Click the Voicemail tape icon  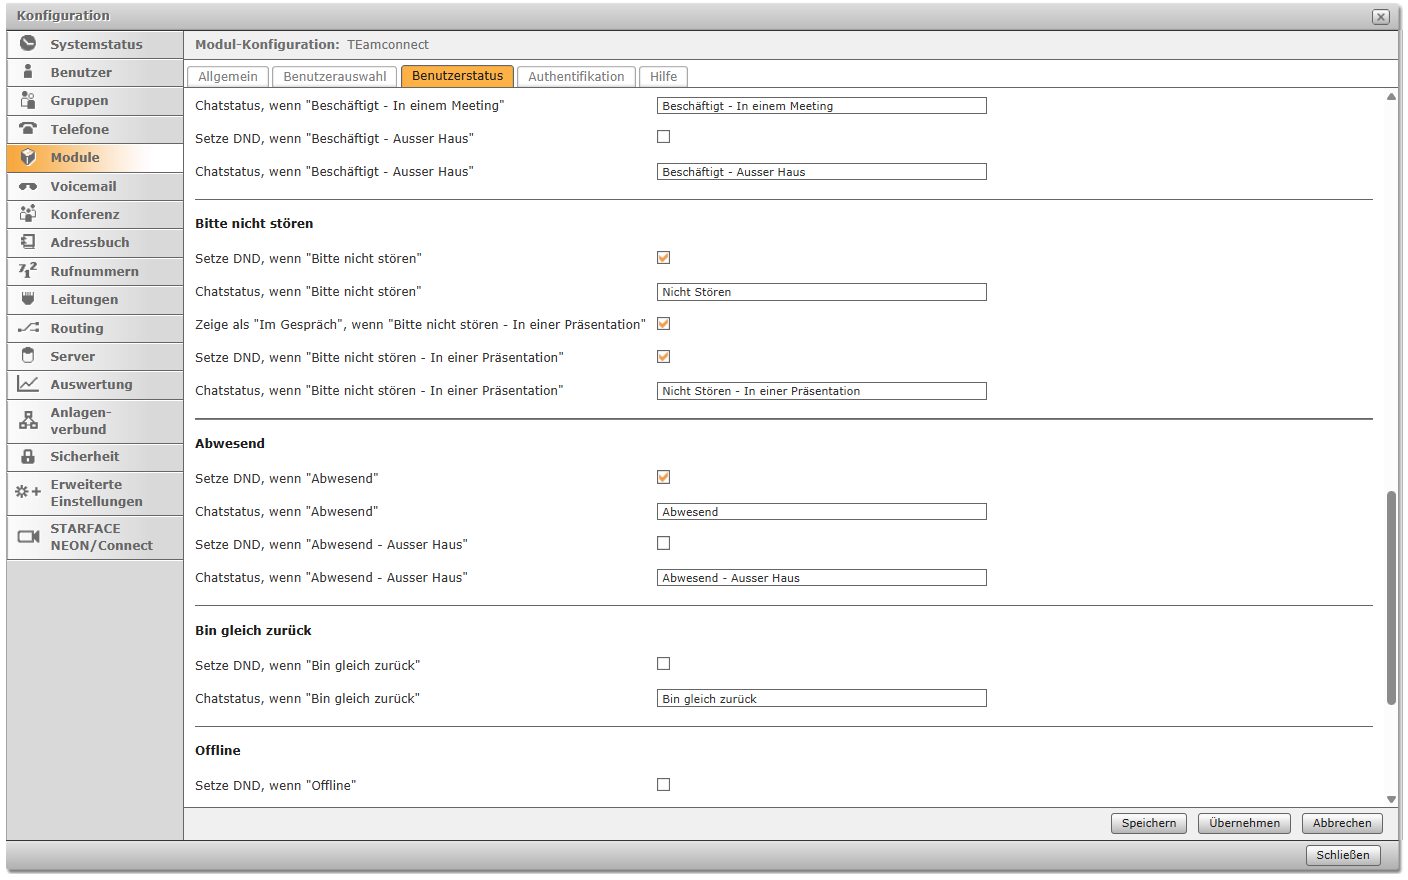click(28, 186)
